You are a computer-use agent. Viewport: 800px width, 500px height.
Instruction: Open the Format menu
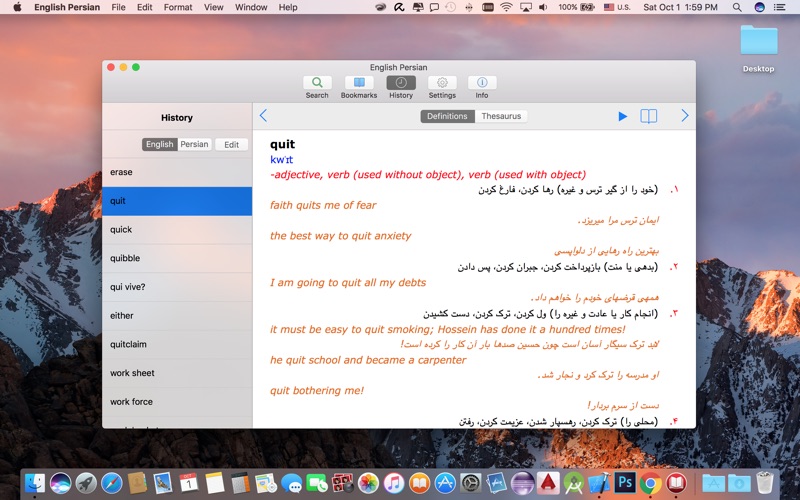tap(178, 7)
